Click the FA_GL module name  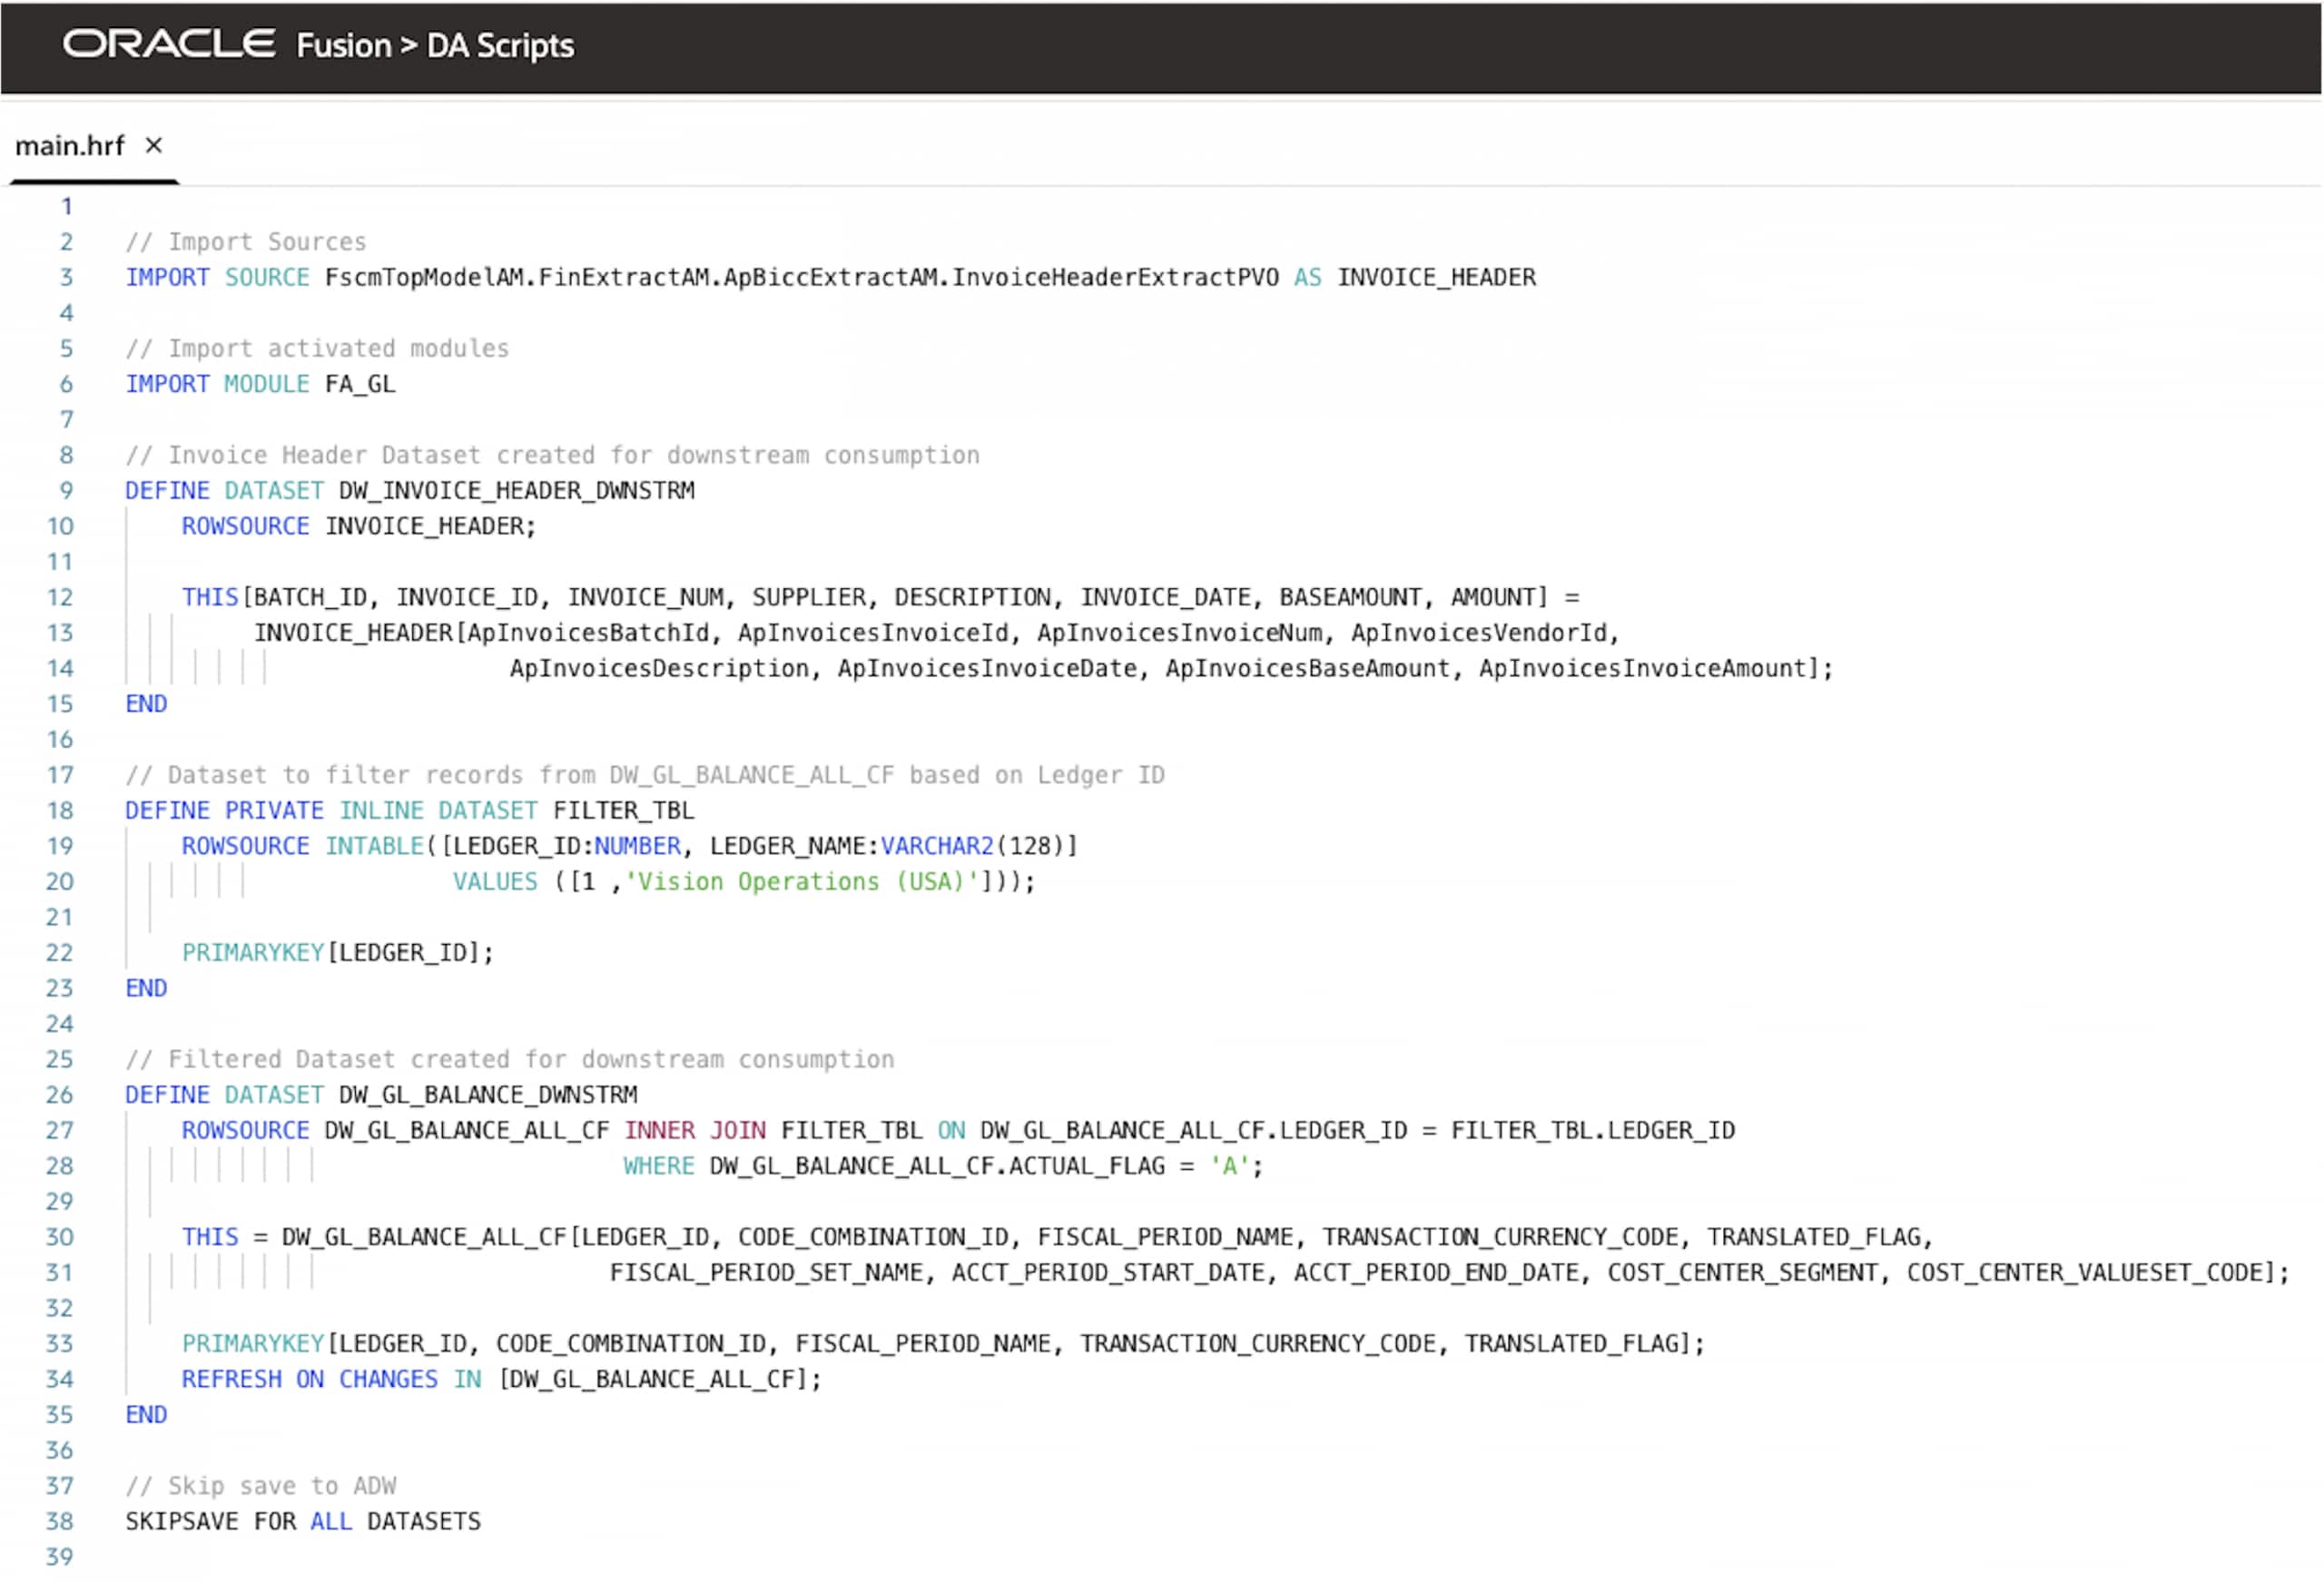pyautogui.click(x=360, y=385)
